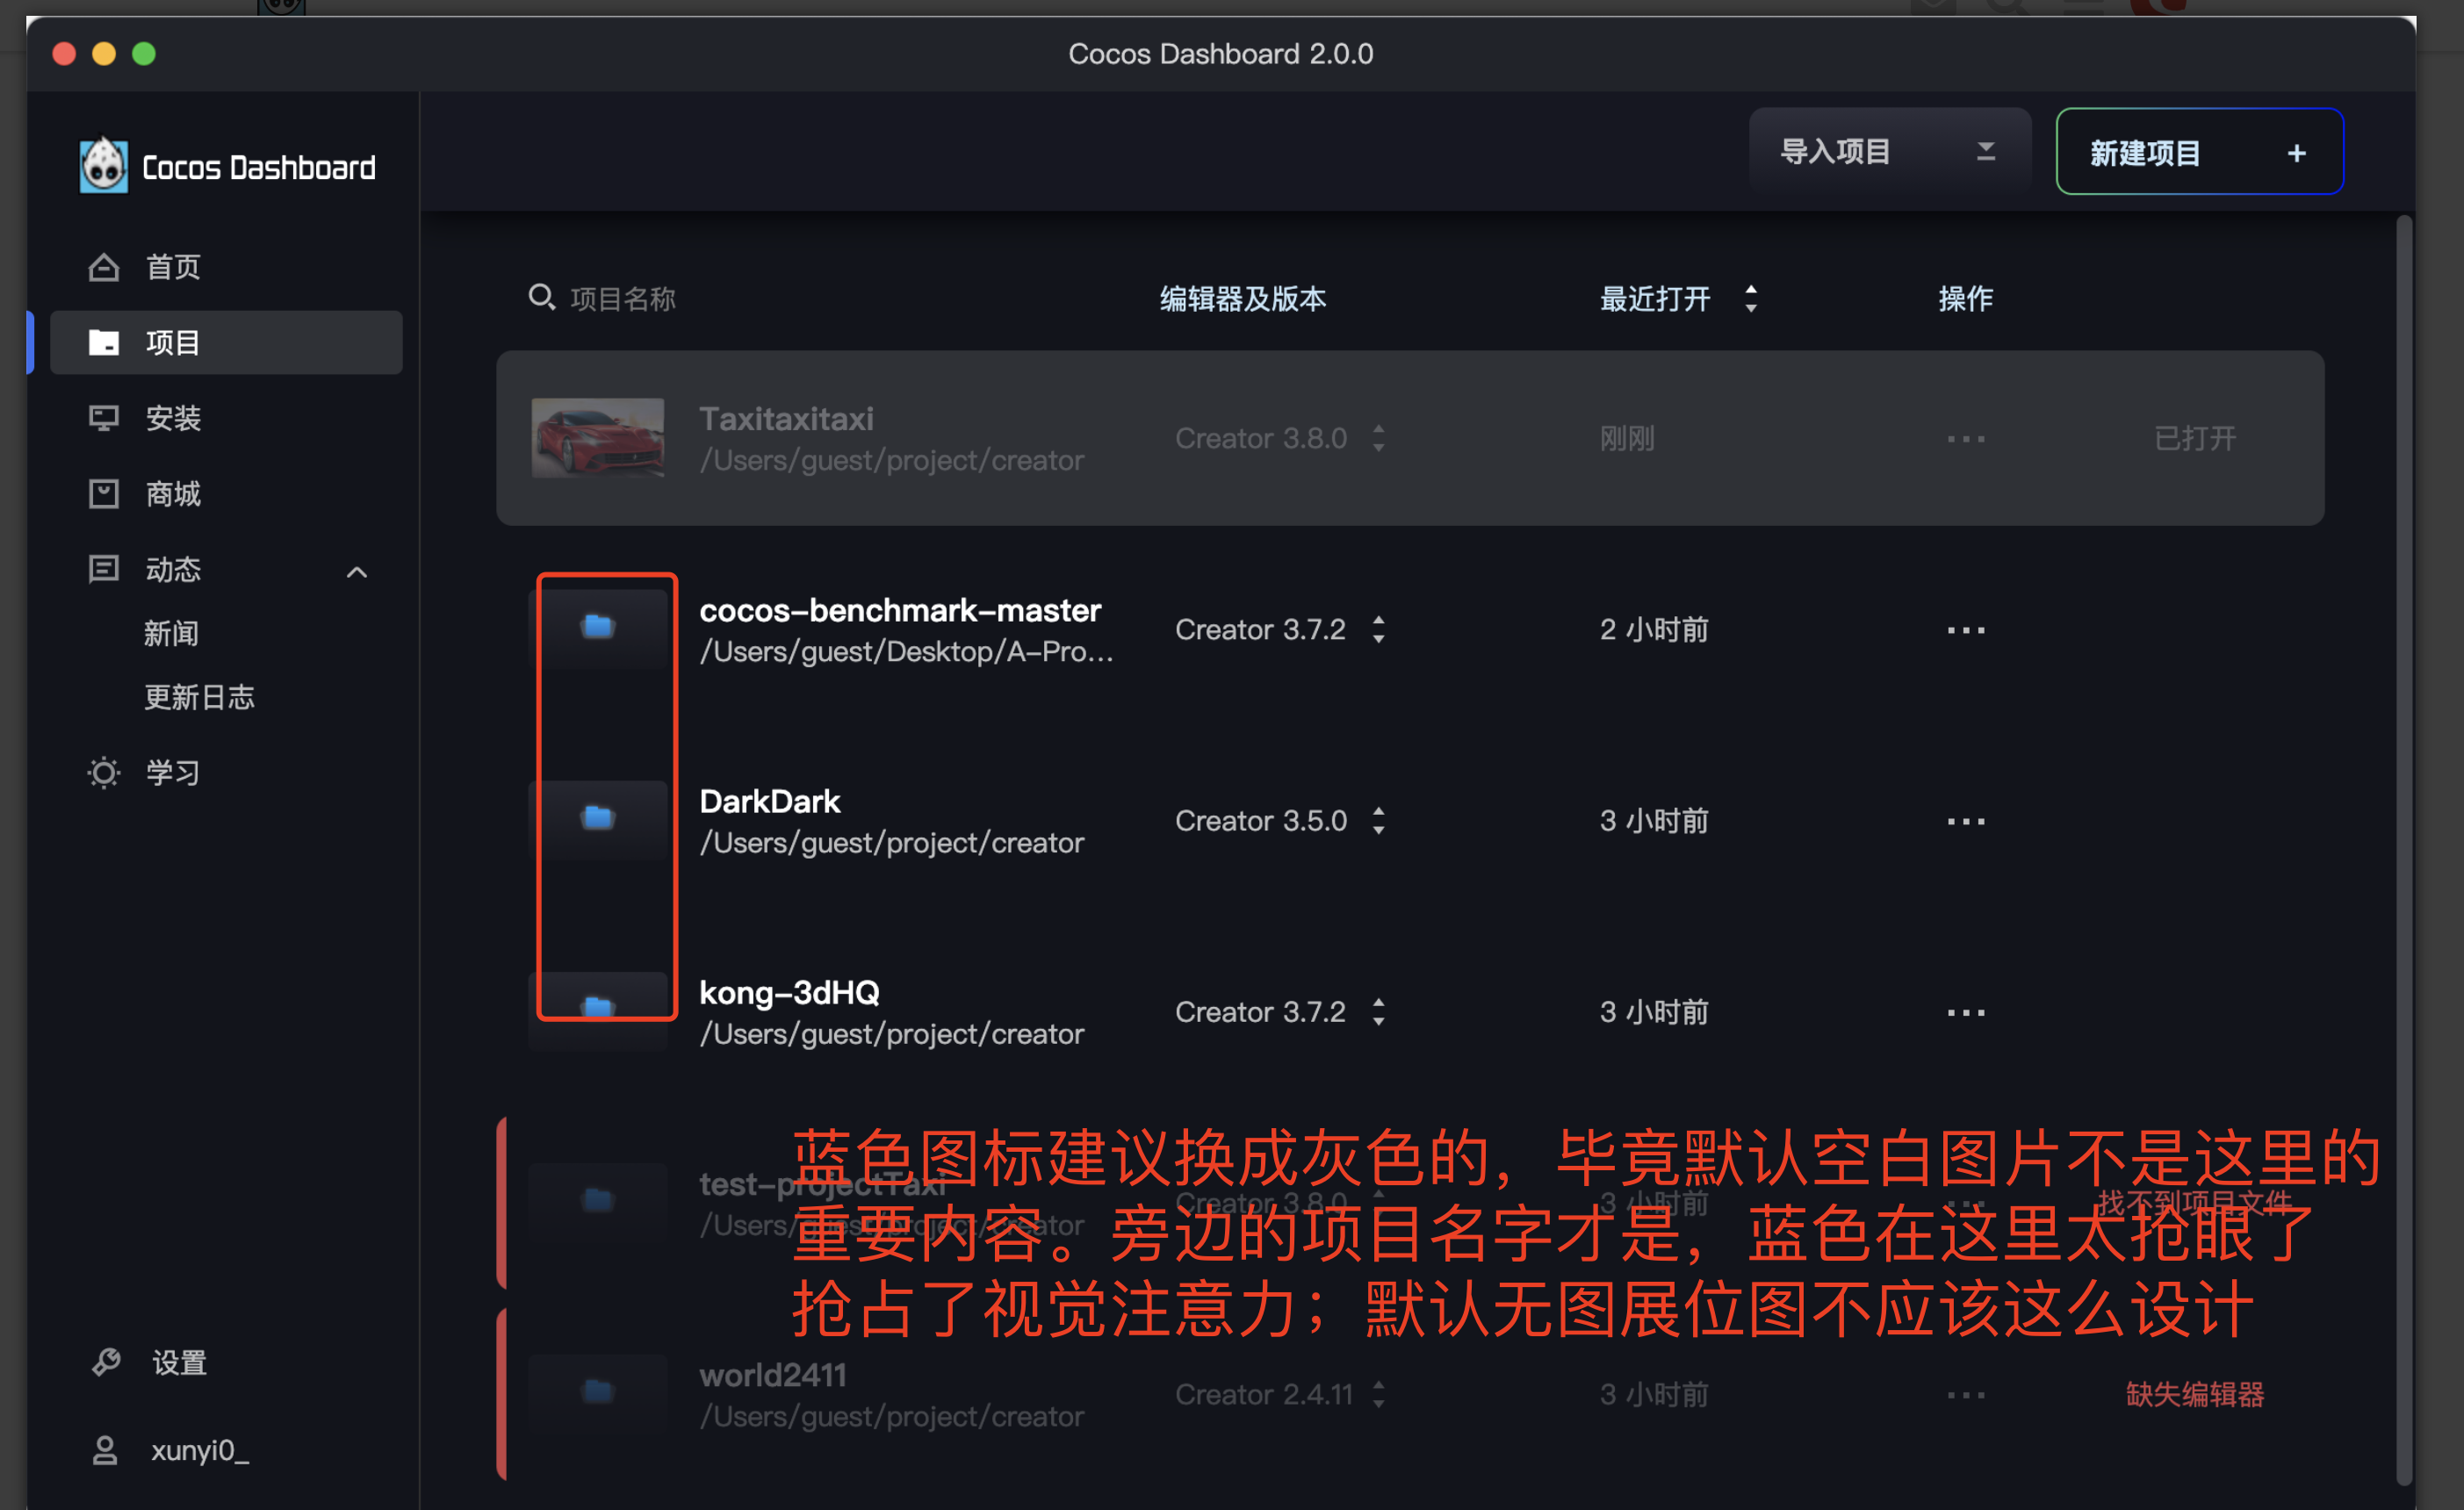Change Creator 3.7.2 version of kong-3dHQ
This screenshot has width=2464, height=1510.
click(x=1379, y=1012)
